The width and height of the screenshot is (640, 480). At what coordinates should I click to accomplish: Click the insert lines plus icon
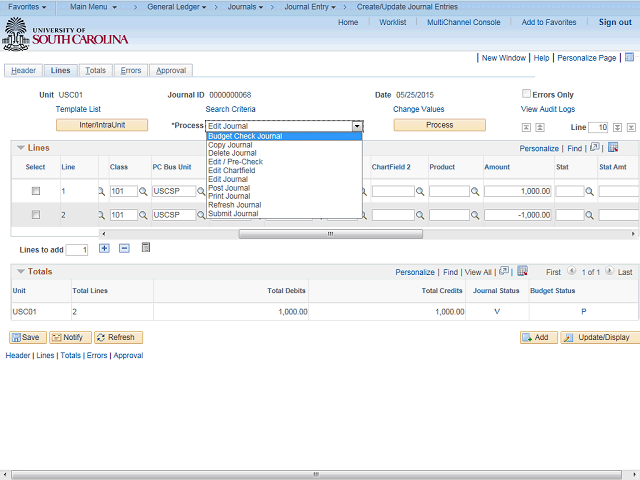104,248
